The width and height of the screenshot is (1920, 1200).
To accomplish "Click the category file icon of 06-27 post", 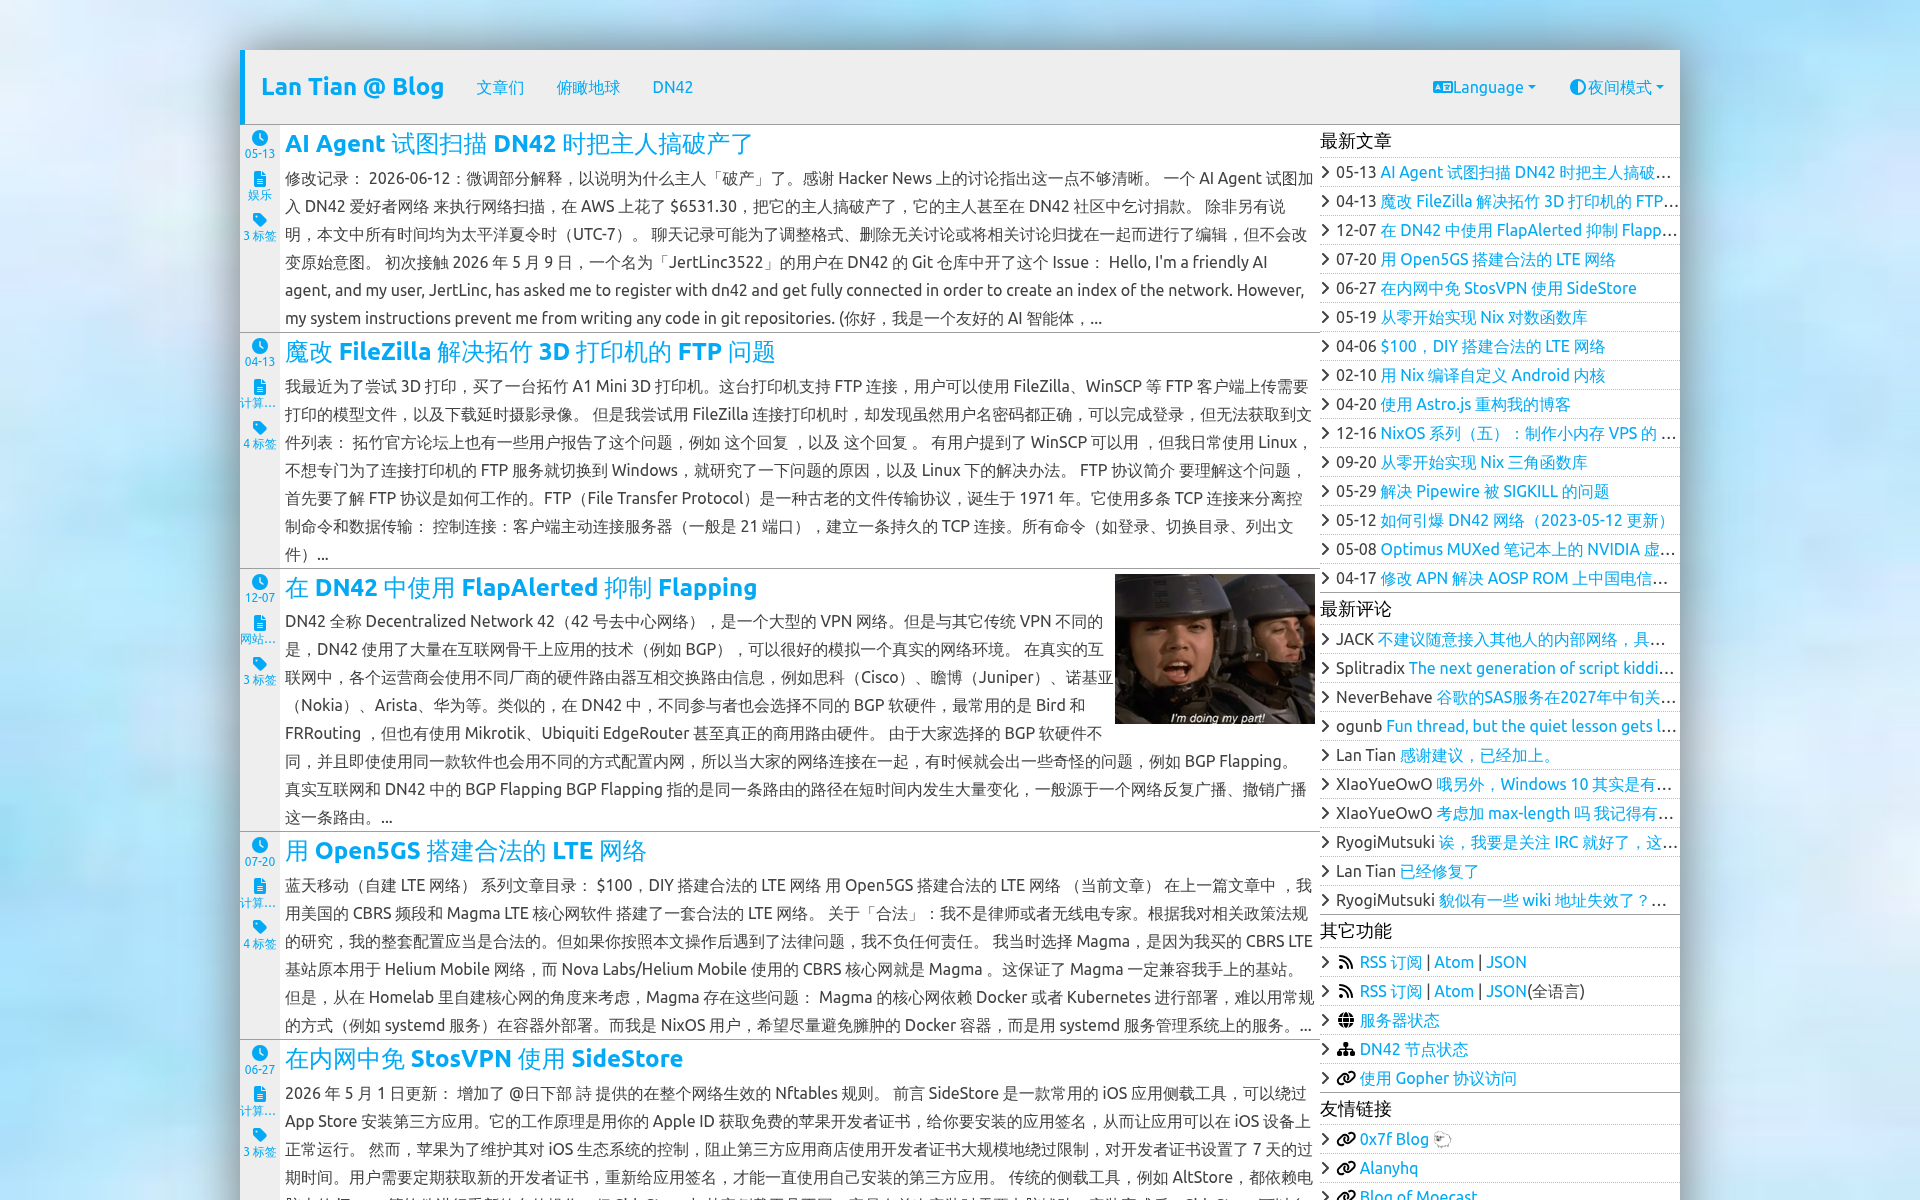I will pyautogui.click(x=260, y=1094).
